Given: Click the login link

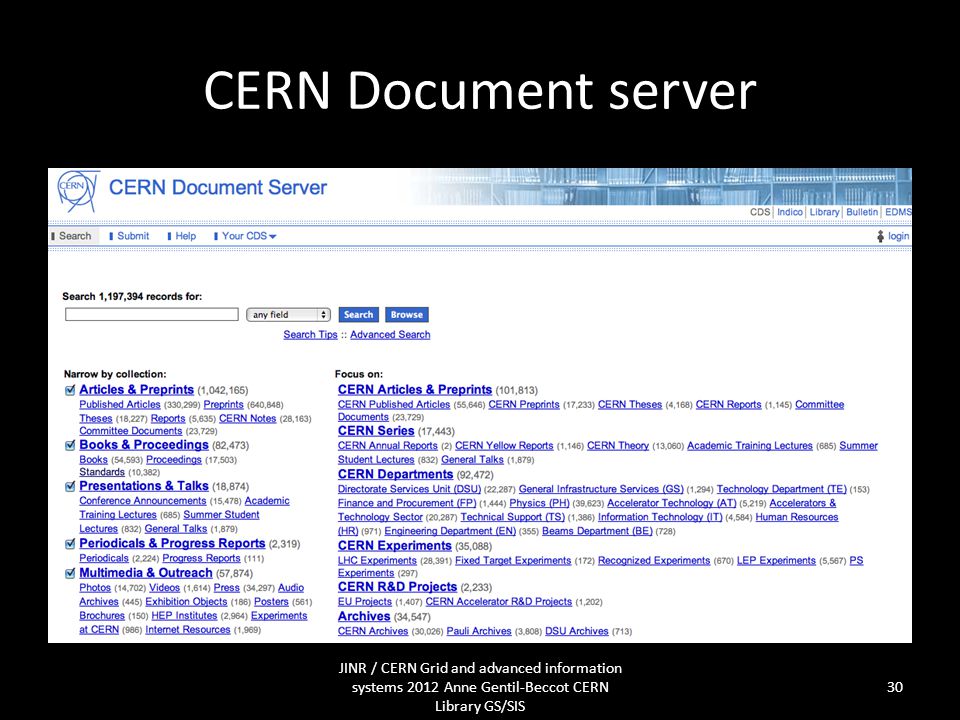Looking at the screenshot, I should point(898,236).
